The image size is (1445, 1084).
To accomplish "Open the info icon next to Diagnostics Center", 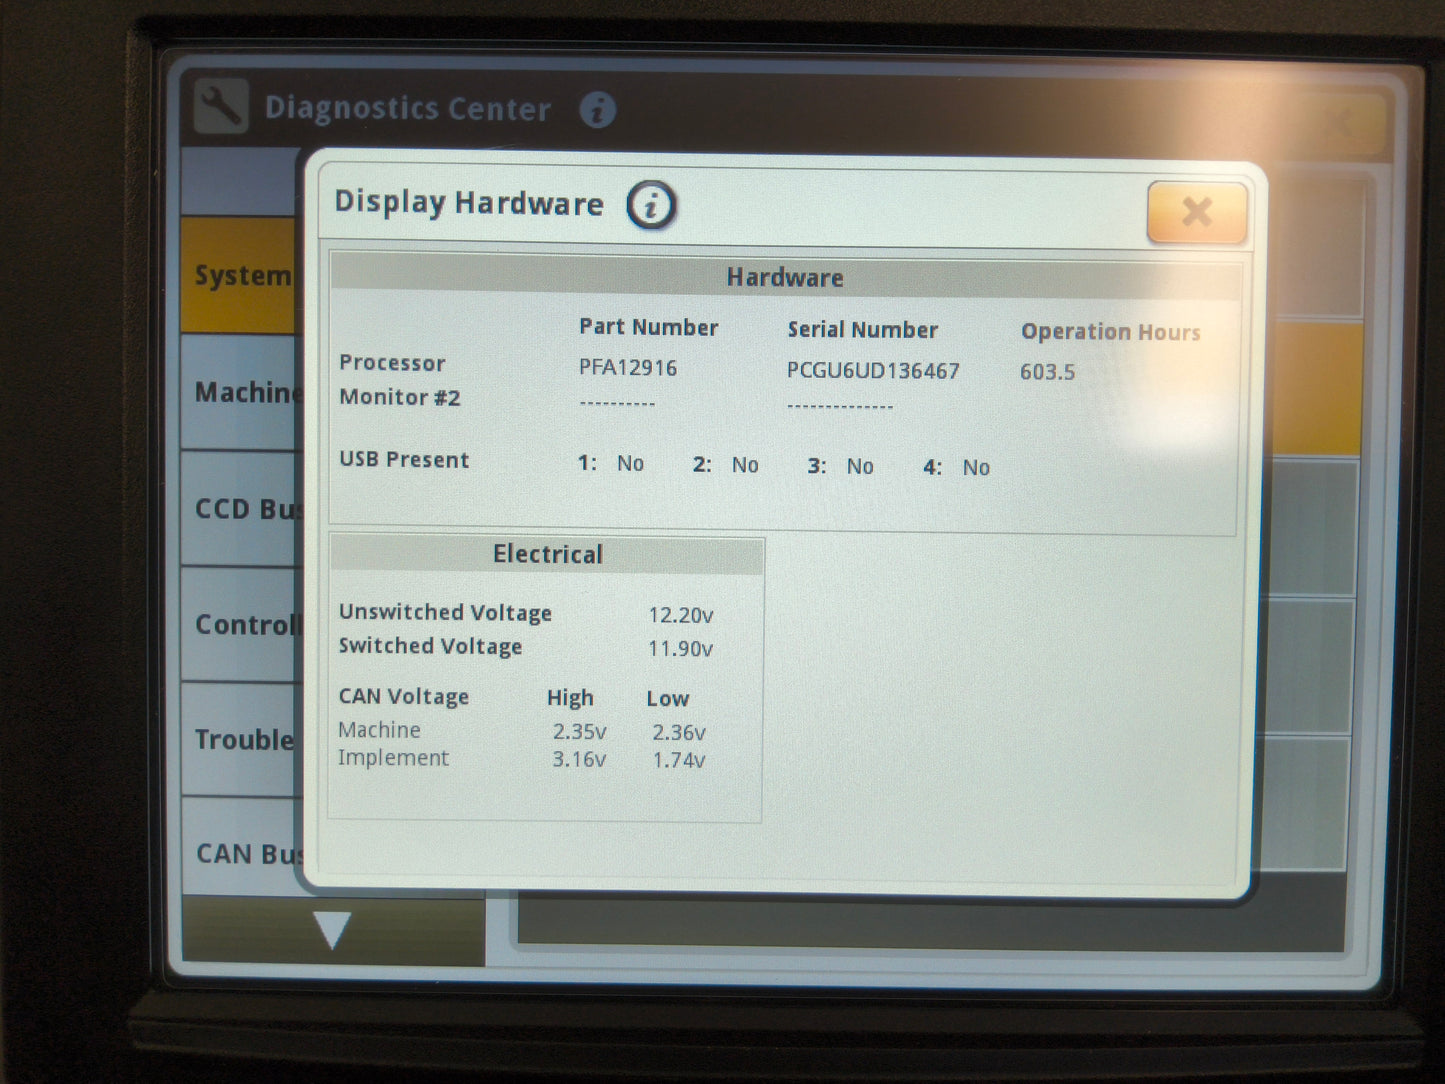I will coord(600,112).
